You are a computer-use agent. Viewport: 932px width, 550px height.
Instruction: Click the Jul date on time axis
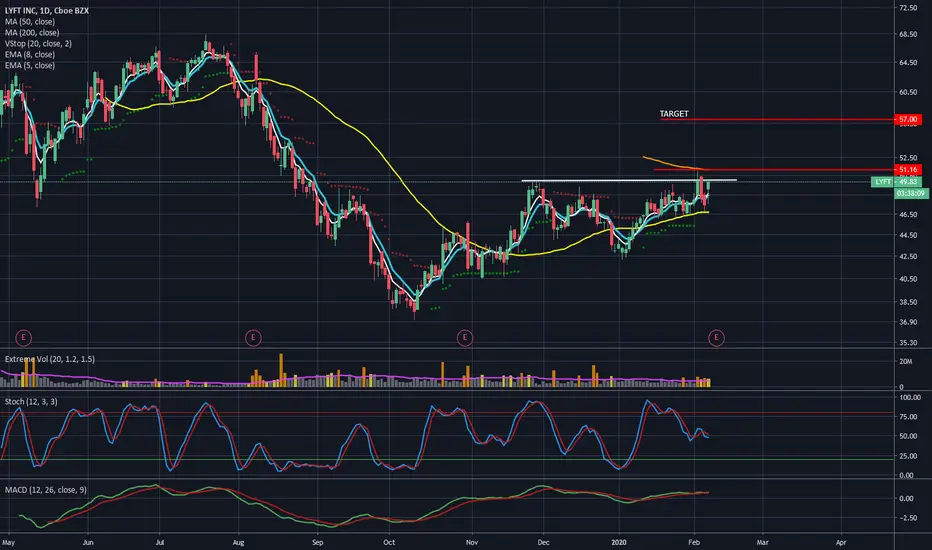click(159, 542)
